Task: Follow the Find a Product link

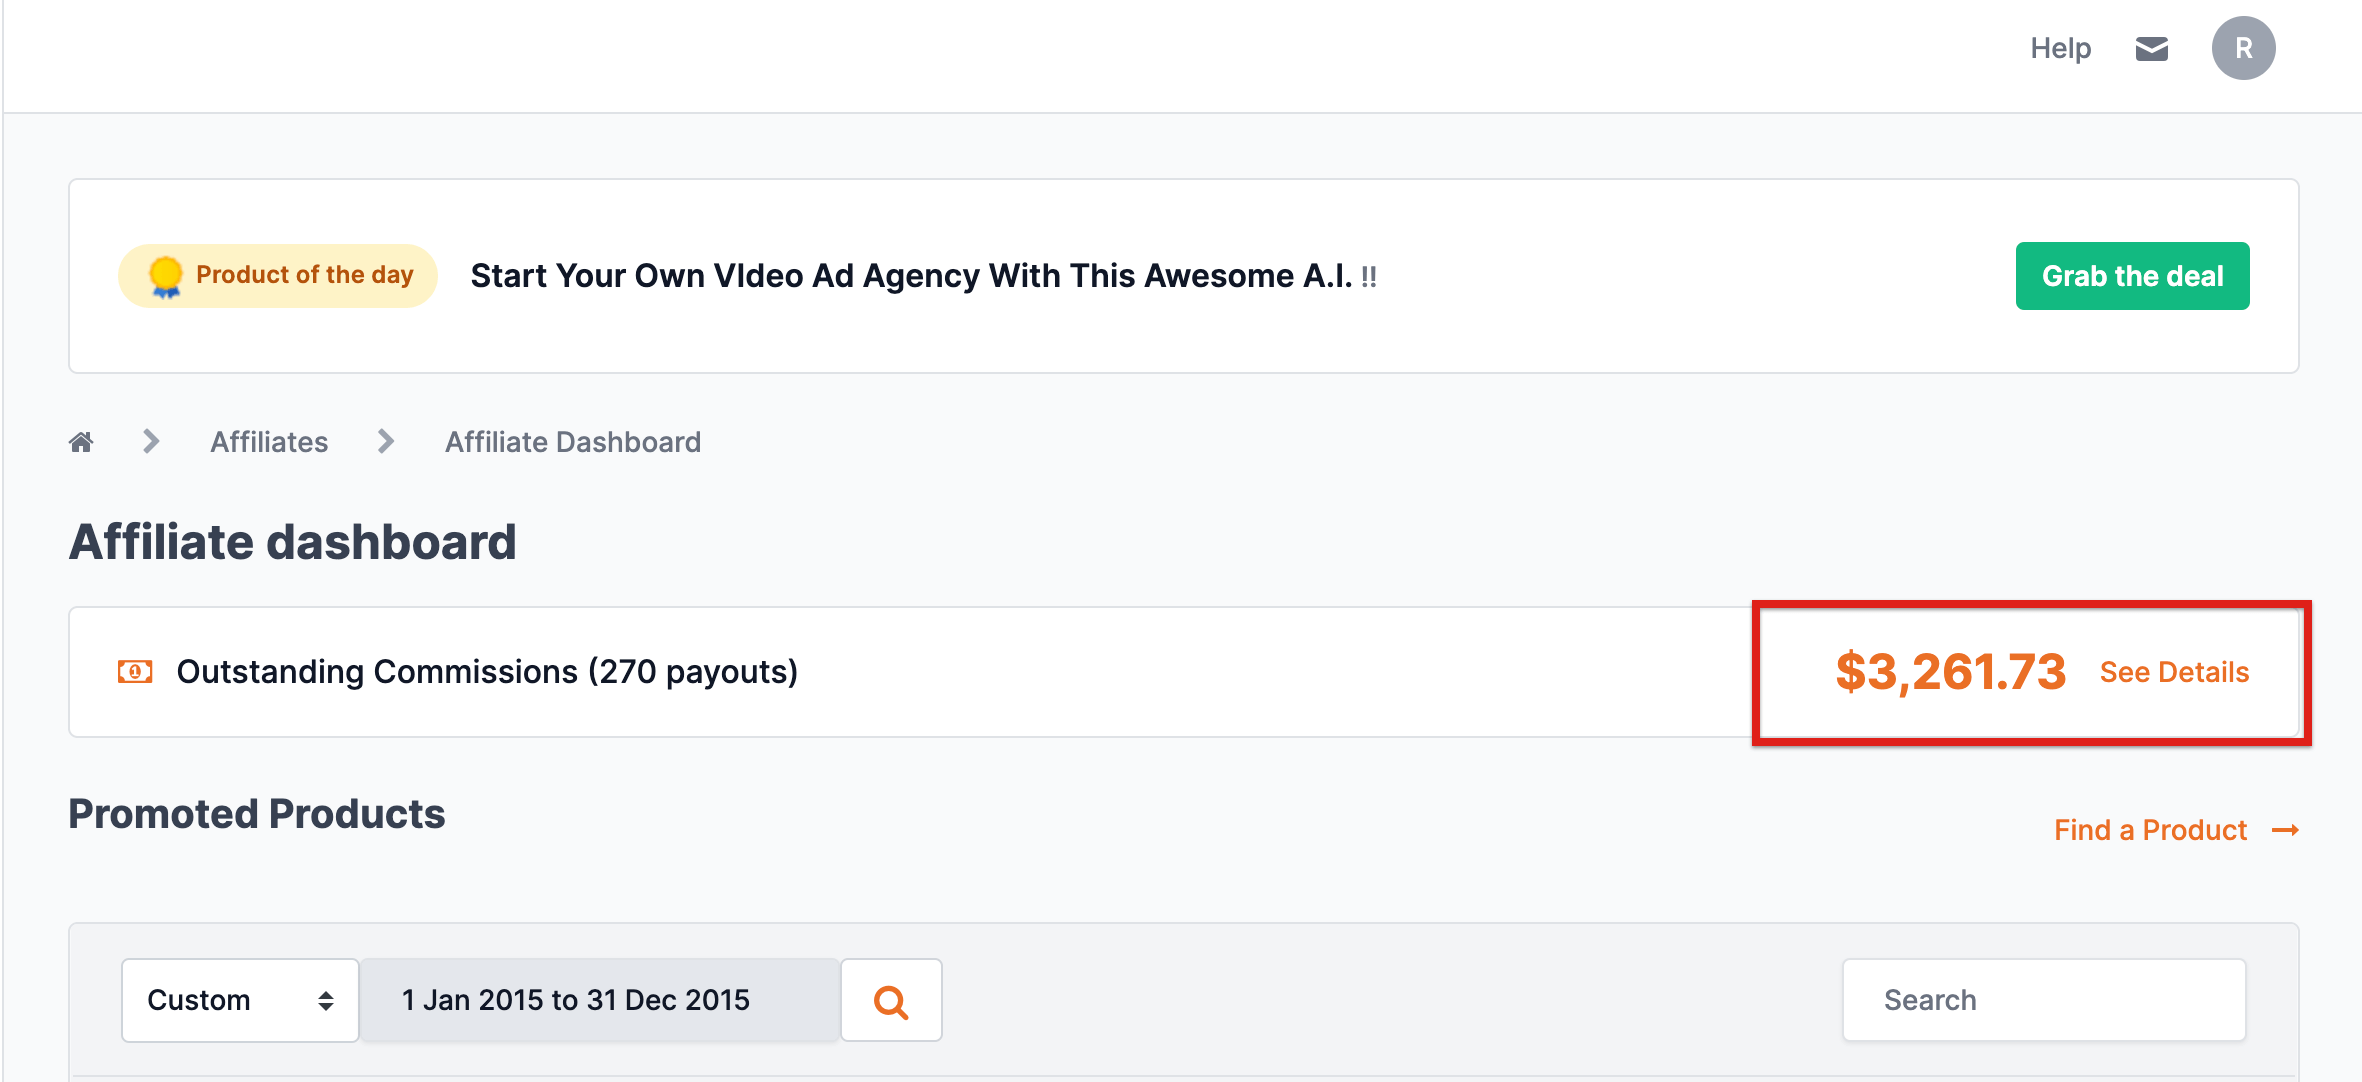Action: pyautogui.click(x=2150, y=830)
